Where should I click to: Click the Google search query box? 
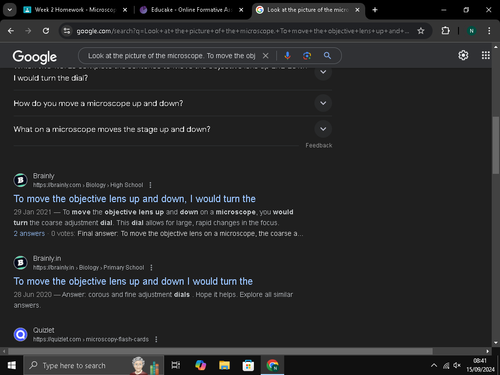pyautogui.click(x=172, y=56)
